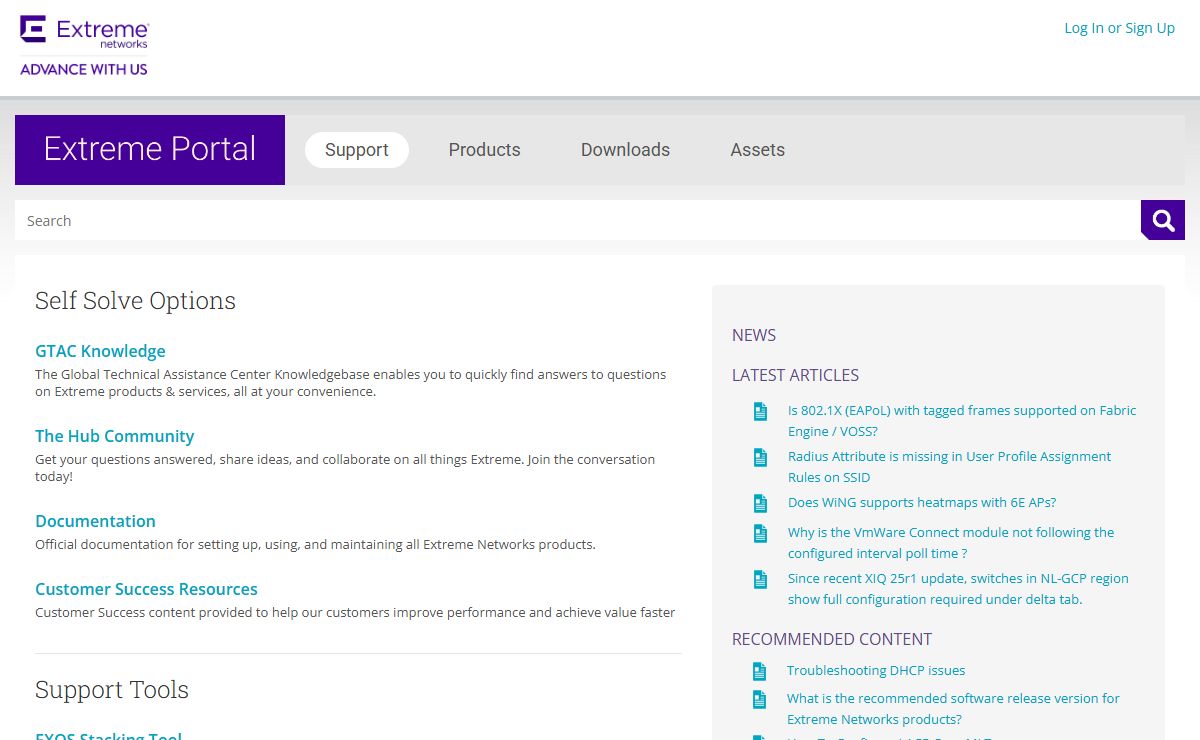1200x740 pixels.
Task: Click document icon beside Radius Attribute article
Action: pyautogui.click(x=760, y=457)
